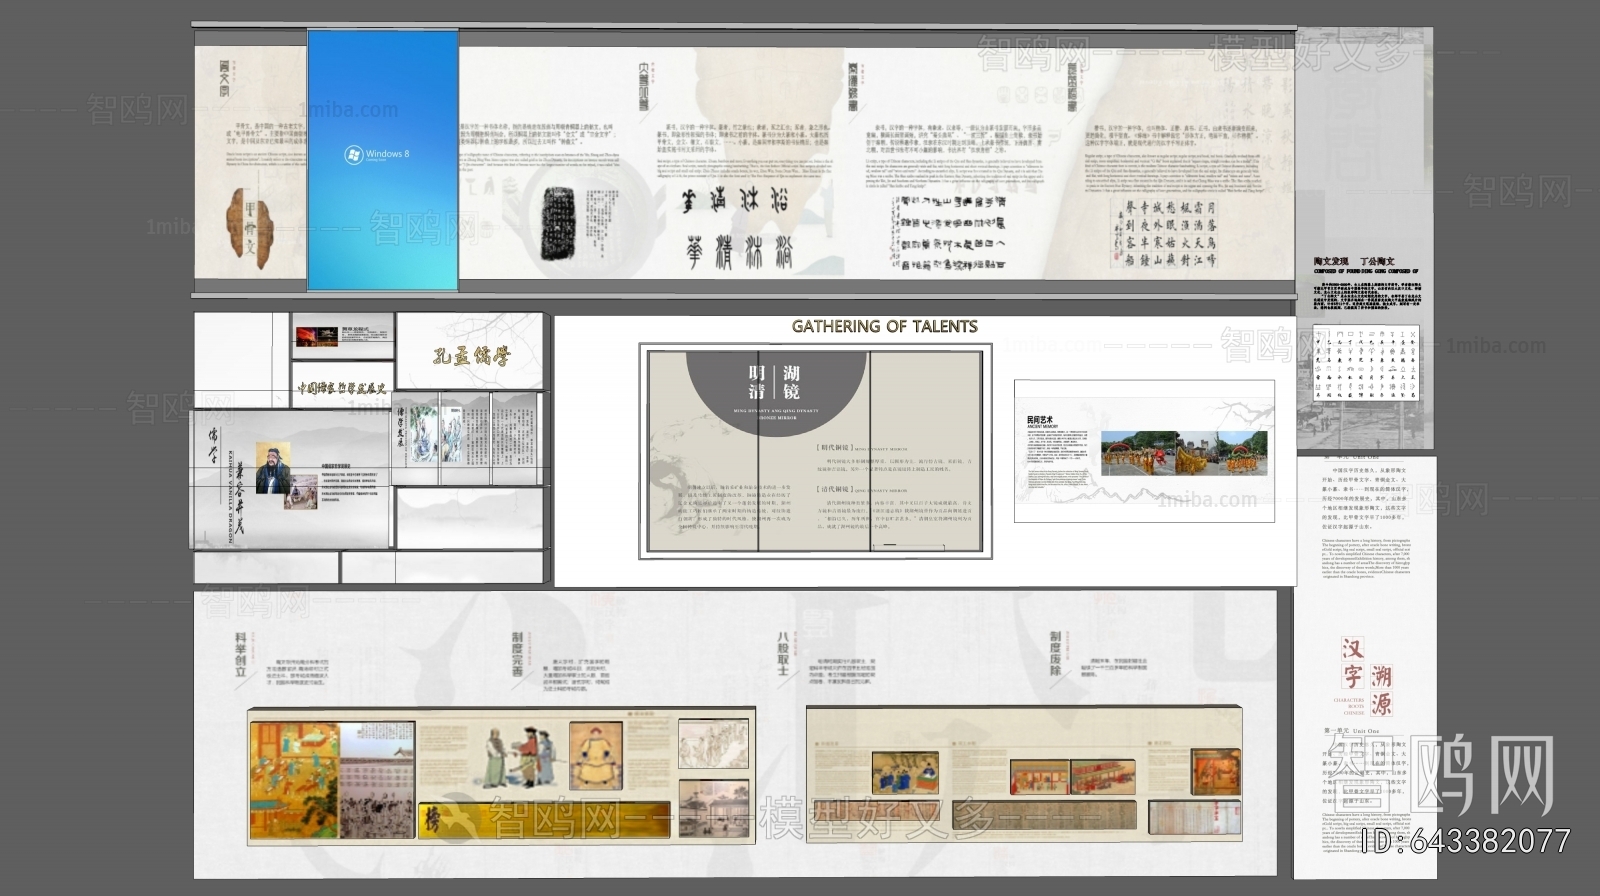Select the Confucius portrait image
The width and height of the screenshot is (1600, 896).
(x=273, y=468)
